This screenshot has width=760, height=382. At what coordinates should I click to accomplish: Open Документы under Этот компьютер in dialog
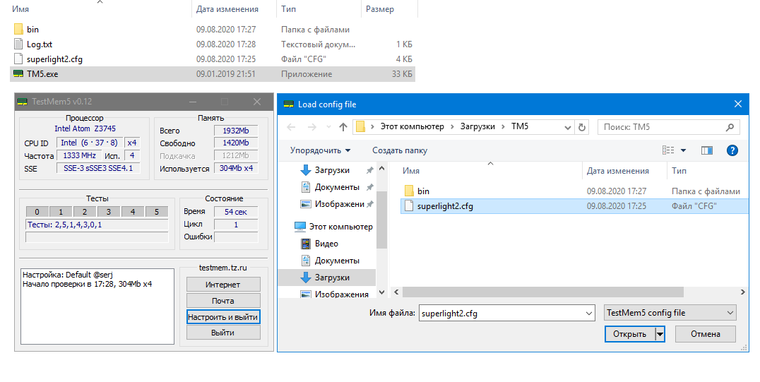[336, 260]
